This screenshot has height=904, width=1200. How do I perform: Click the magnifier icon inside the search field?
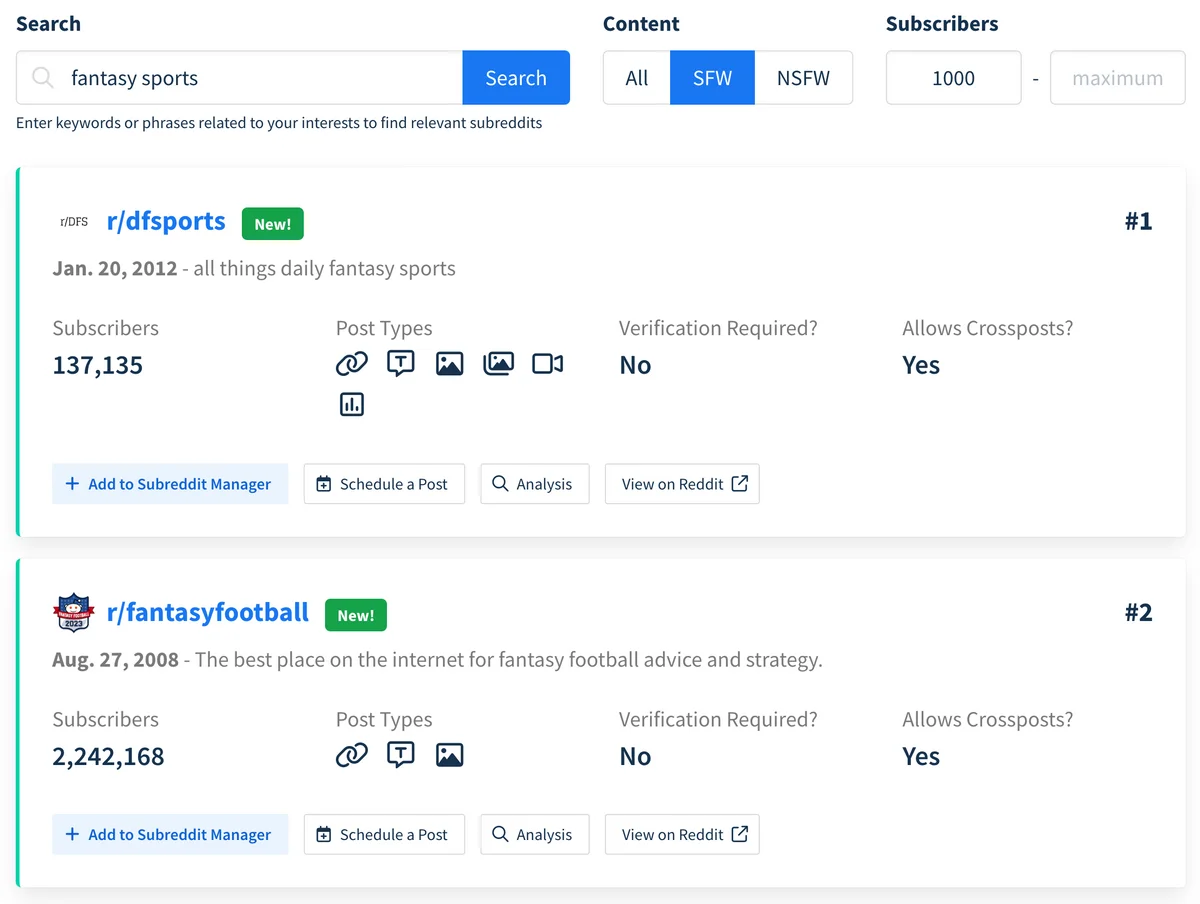pyautogui.click(x=41, y=77)
